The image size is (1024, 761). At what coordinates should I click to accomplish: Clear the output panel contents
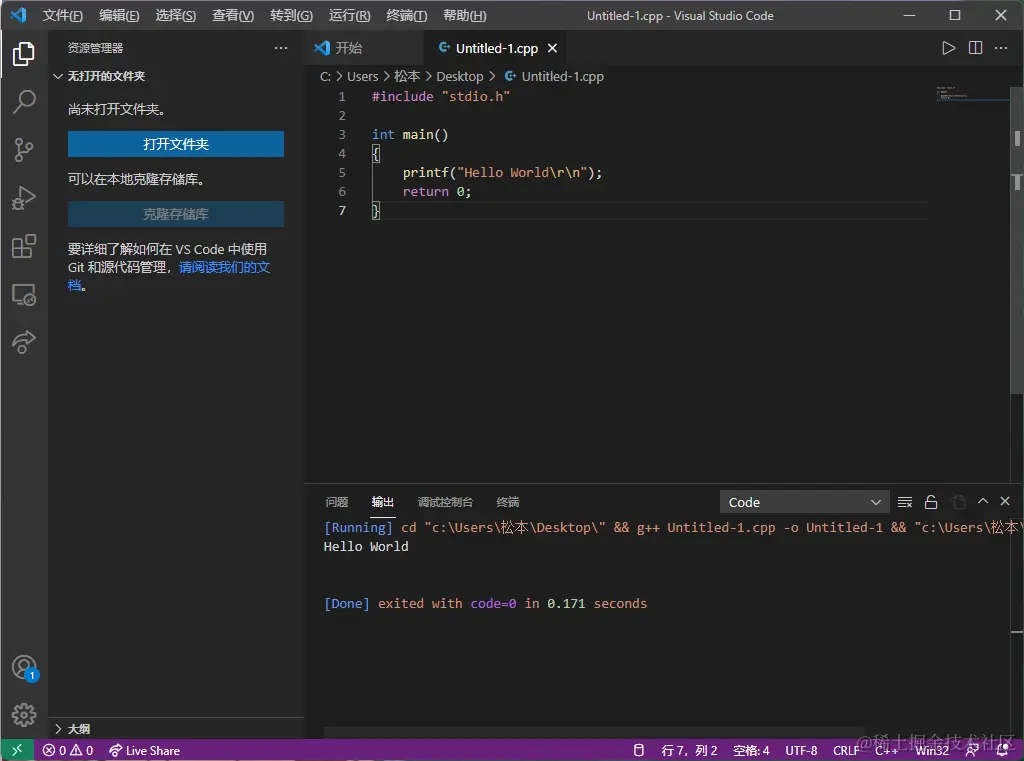coord(905,502)
